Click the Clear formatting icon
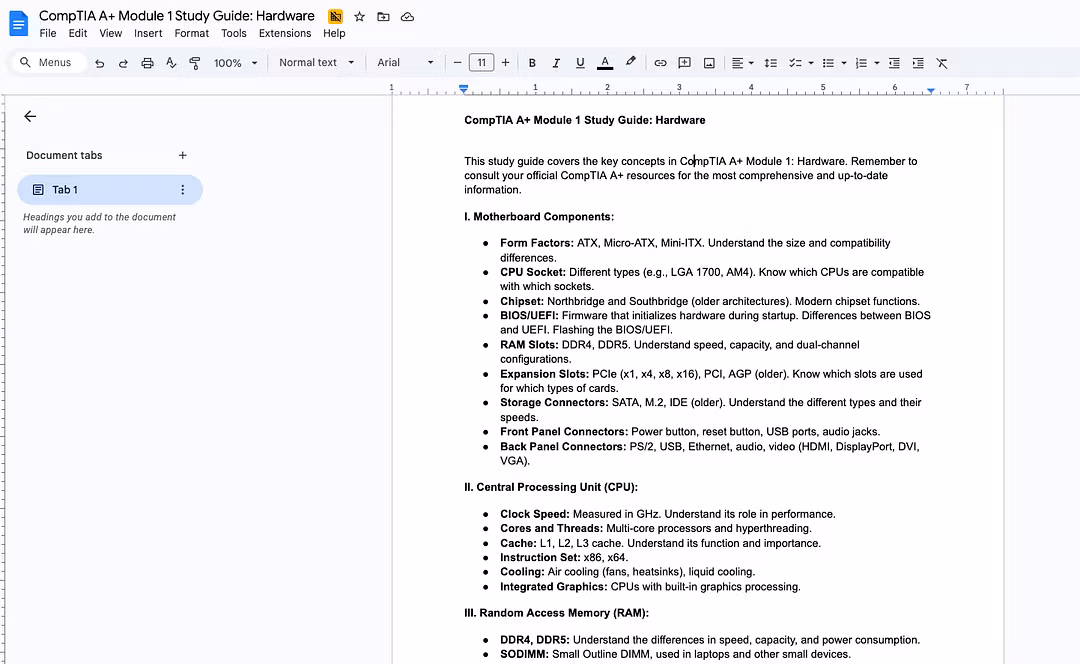Viewport: 1080px width, 664px height. point(942,63)
